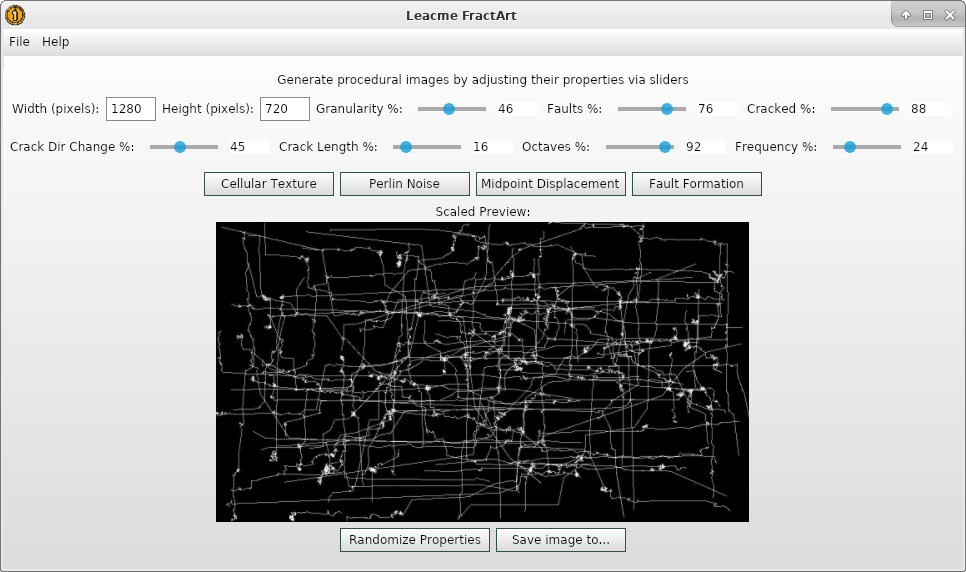The width and height of the screenshot is (966, 572).
Task: Open the Help menu
Action: coord(56,42)
